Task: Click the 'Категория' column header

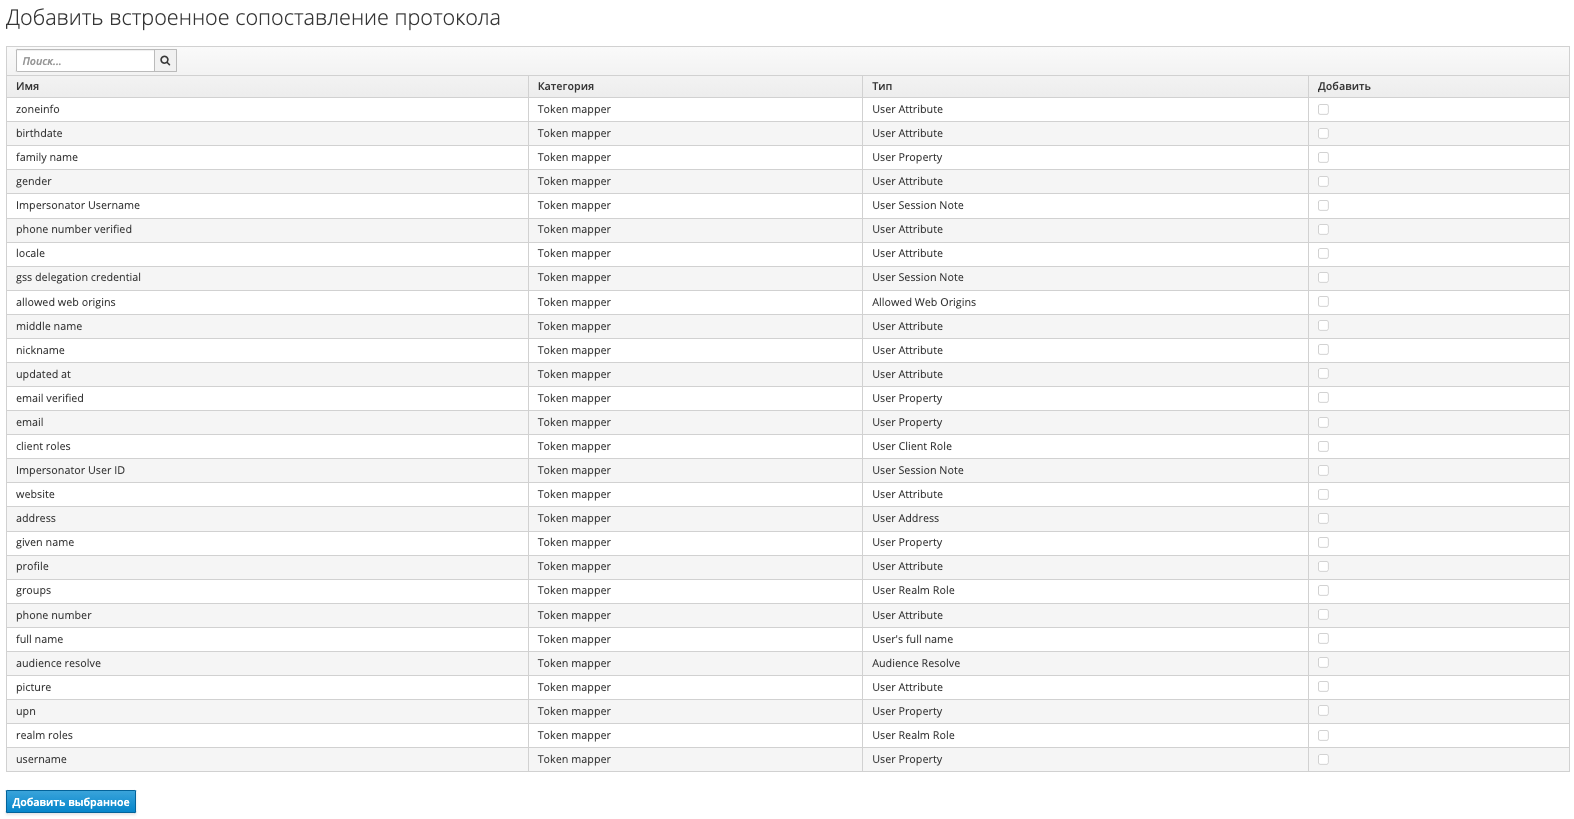Action: pos(566,86)
